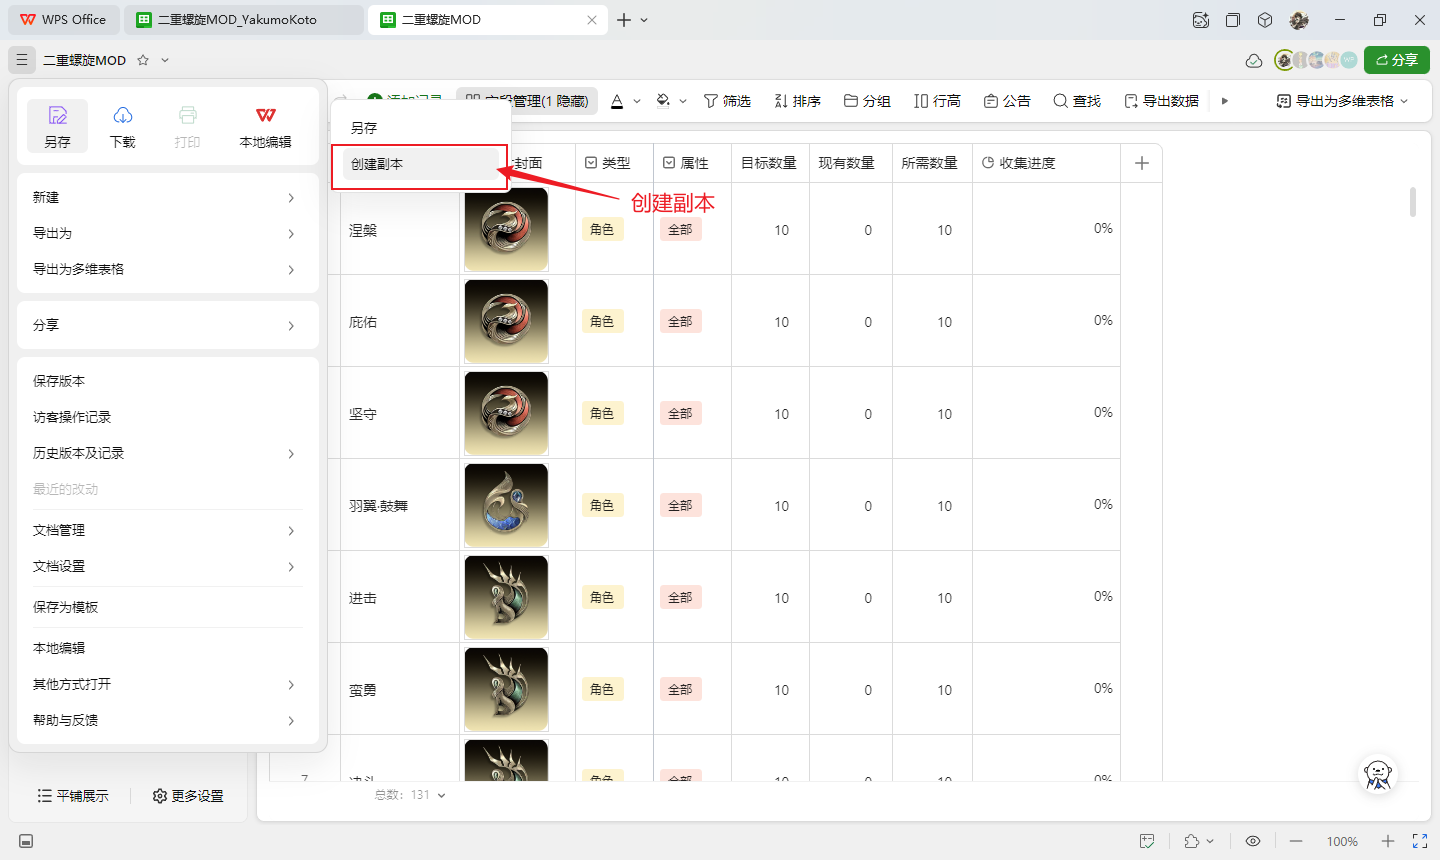Toggle the eye view mode icon
The height and width of the screenshot is (860, 1440).
point(1253,841)
